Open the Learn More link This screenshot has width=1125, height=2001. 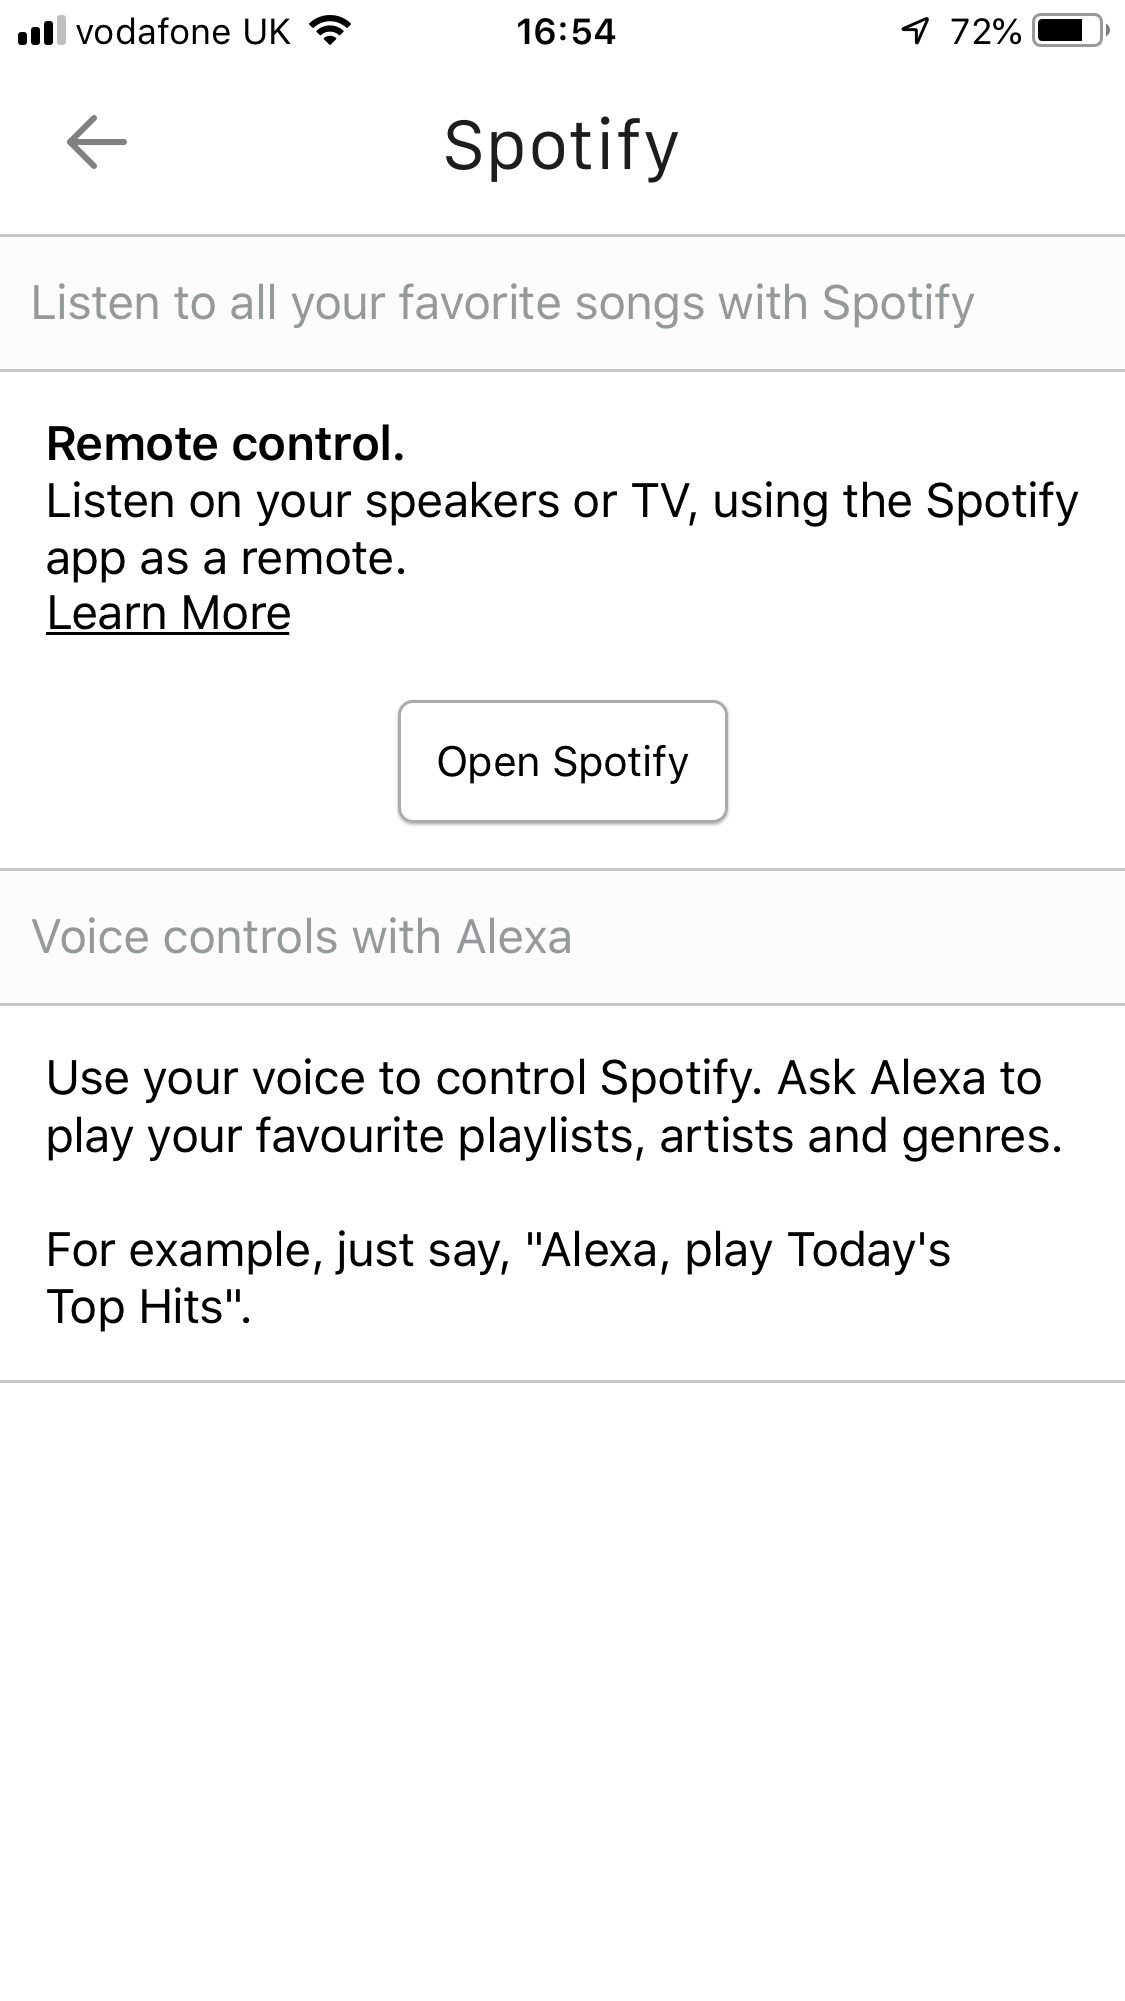click(x=168, y=614)
